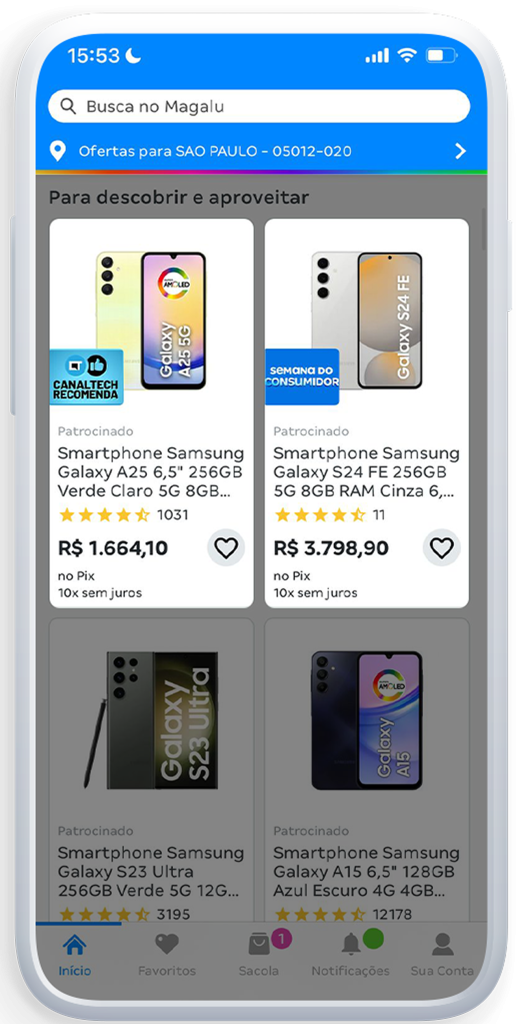Open the Início home tab
Screen dimensions: 521x1024
pos(74,954)
